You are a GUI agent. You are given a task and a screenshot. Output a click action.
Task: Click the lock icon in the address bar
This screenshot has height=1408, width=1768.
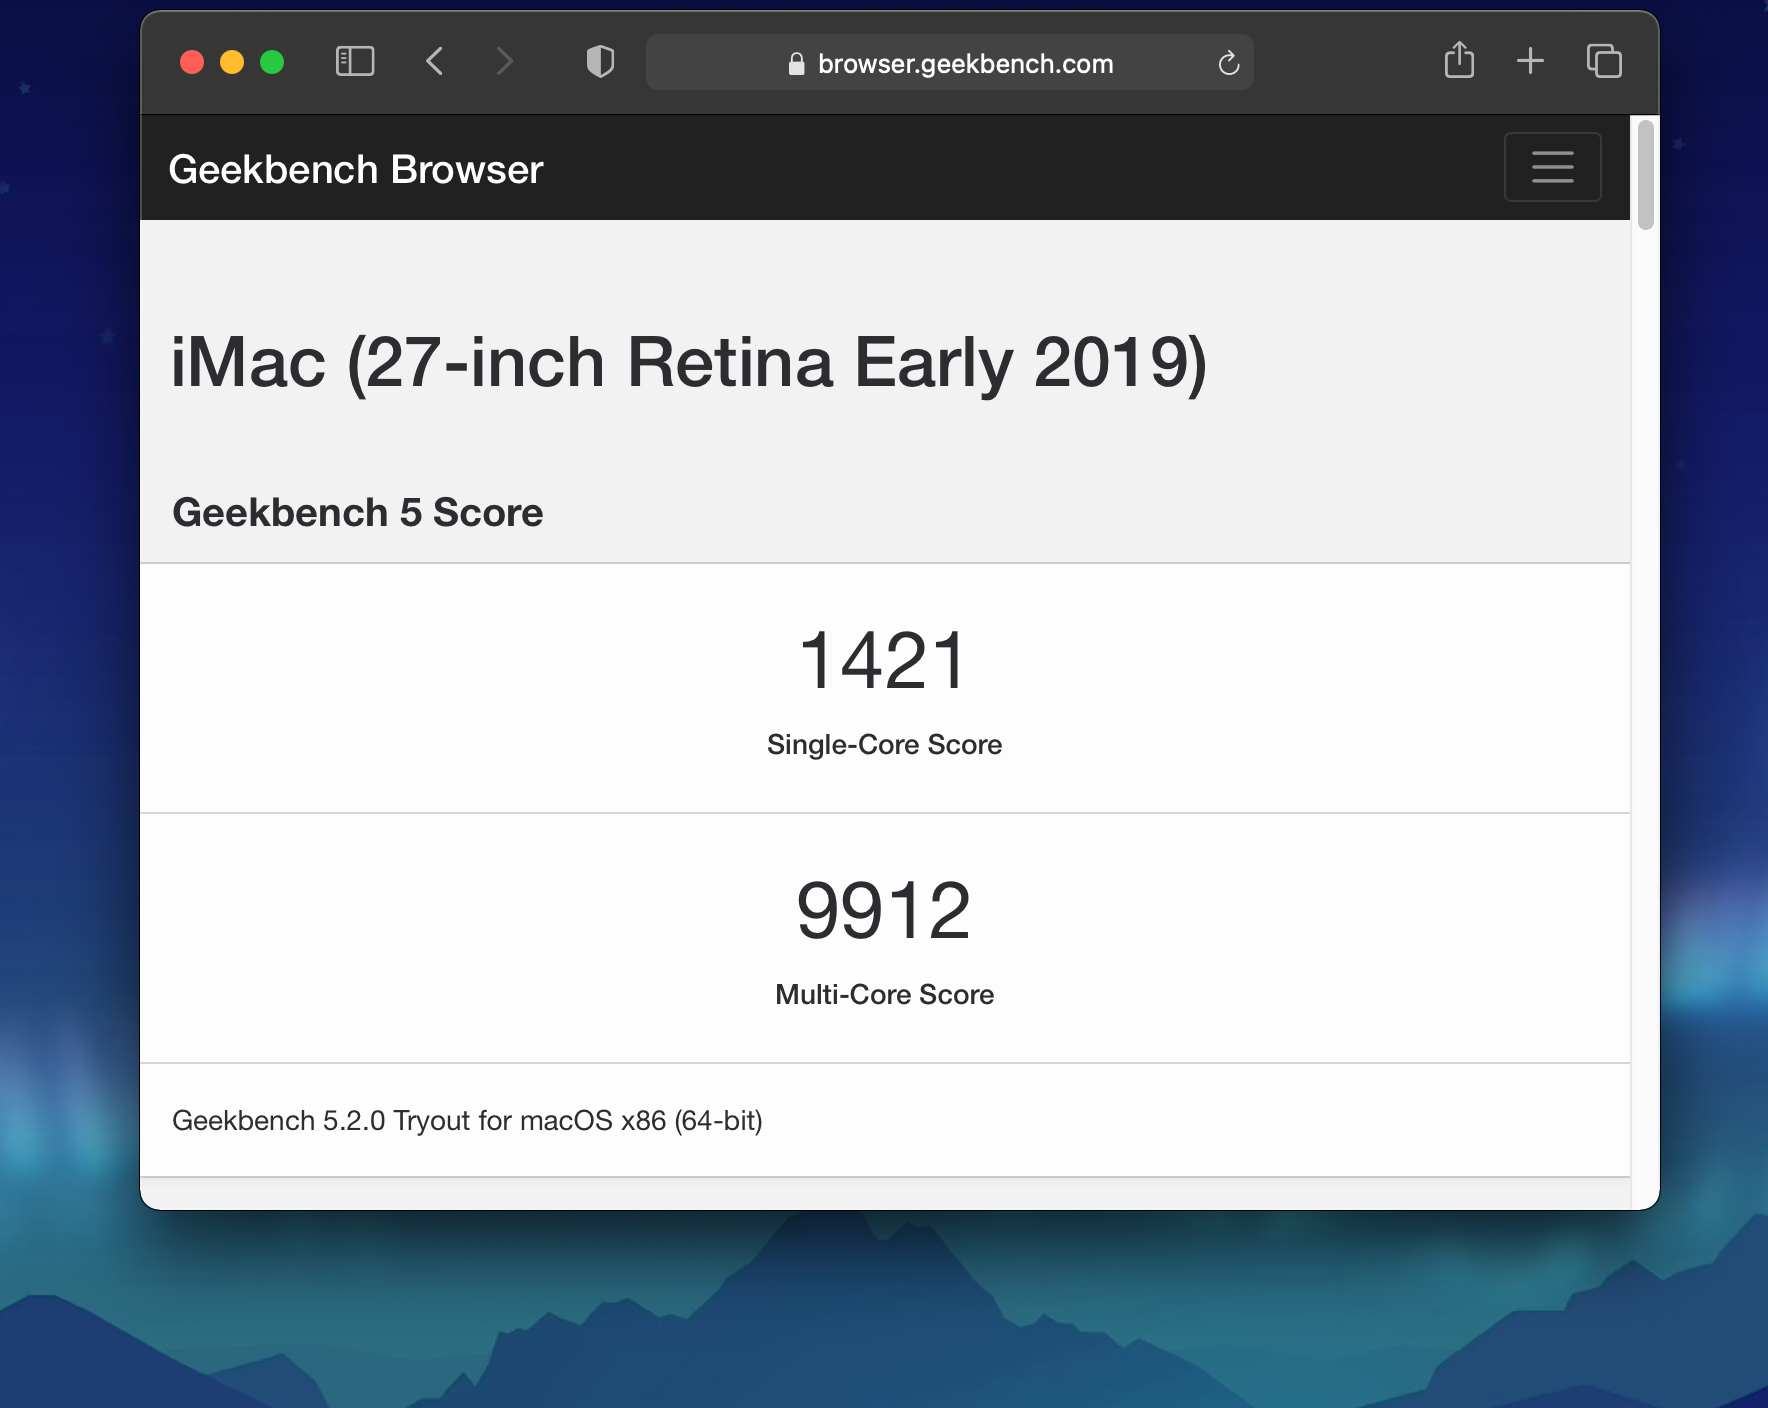(796, 64)
